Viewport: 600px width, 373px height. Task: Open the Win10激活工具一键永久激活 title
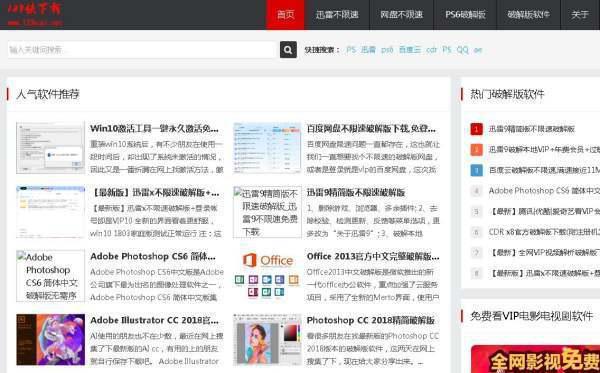coord(154,129)
